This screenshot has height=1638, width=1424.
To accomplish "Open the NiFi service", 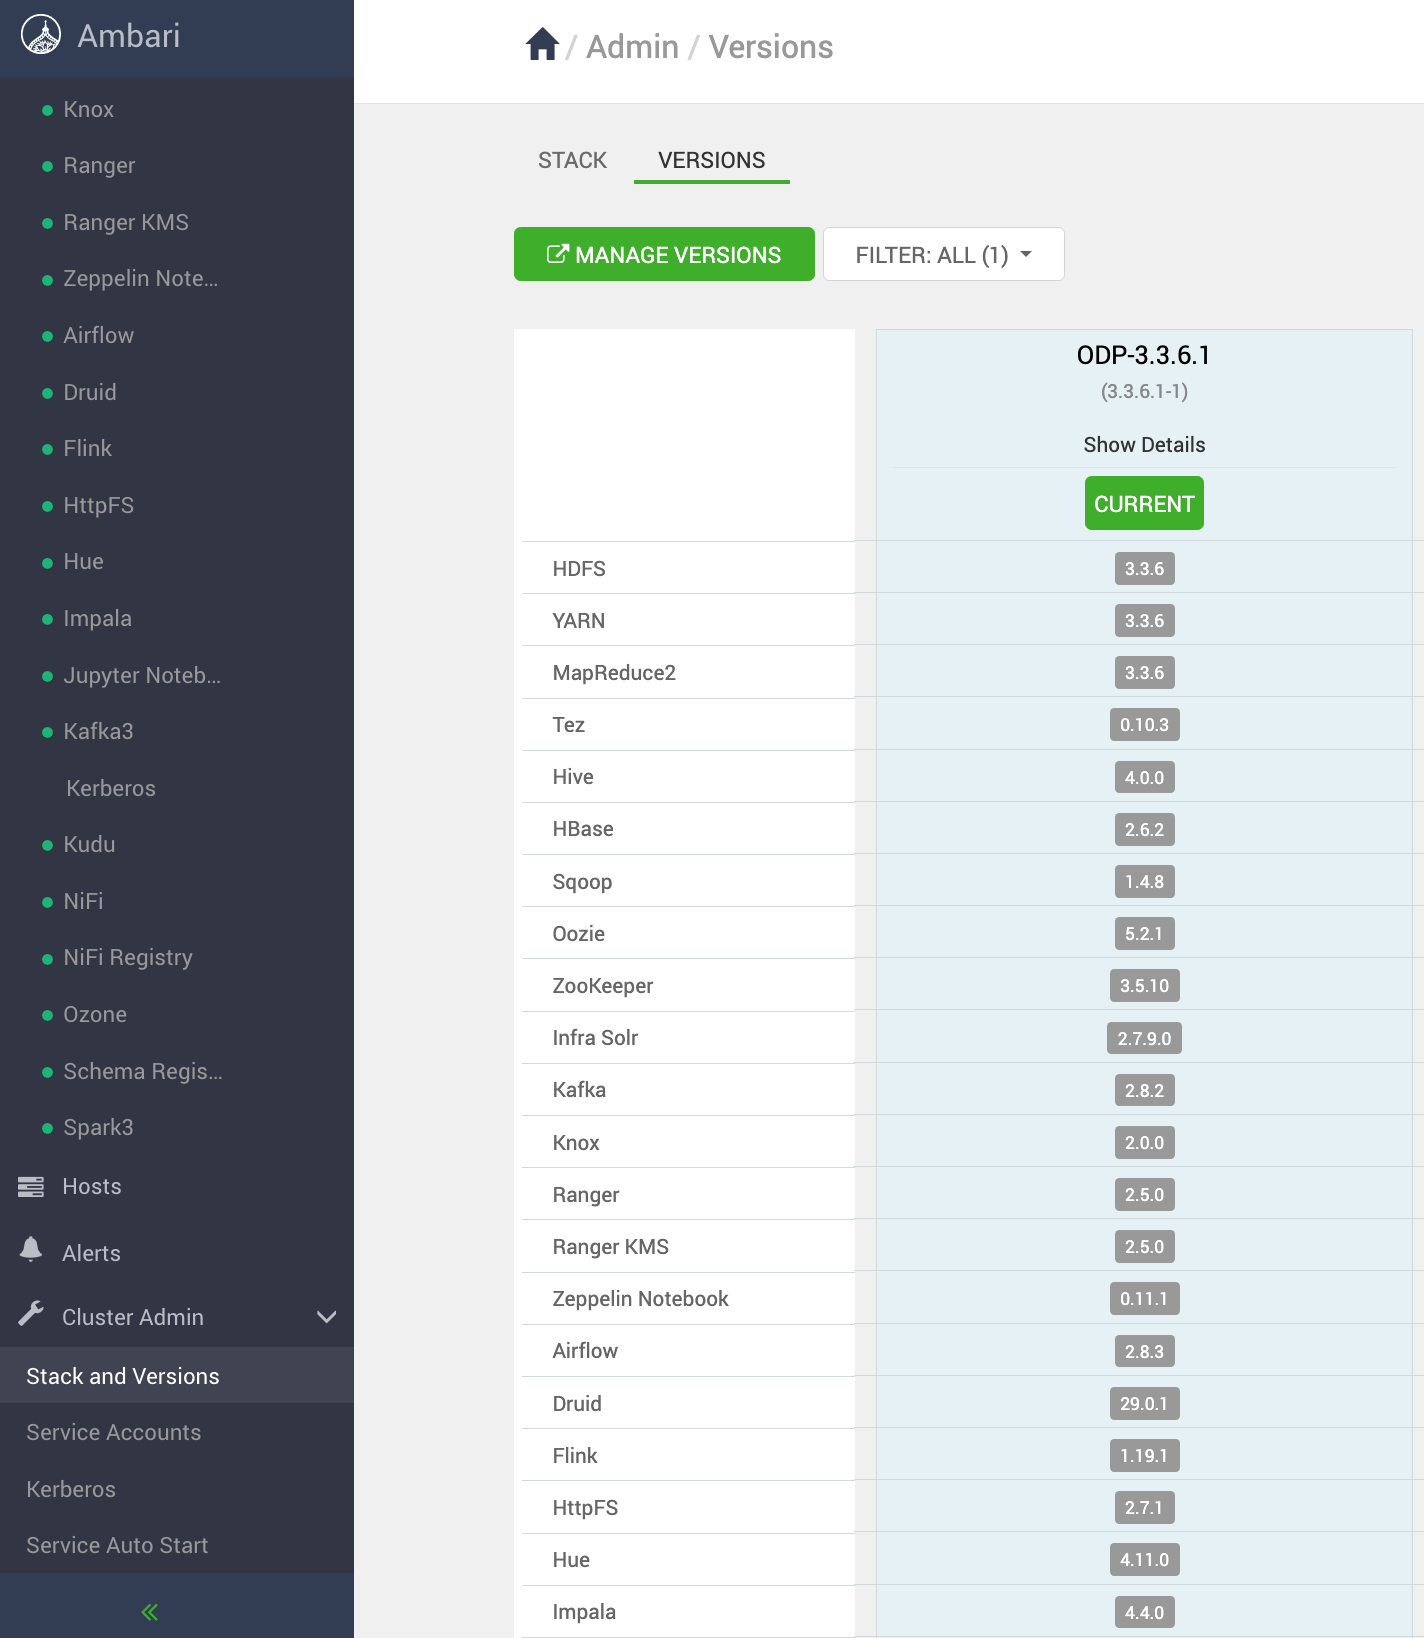I will point(84,901).
